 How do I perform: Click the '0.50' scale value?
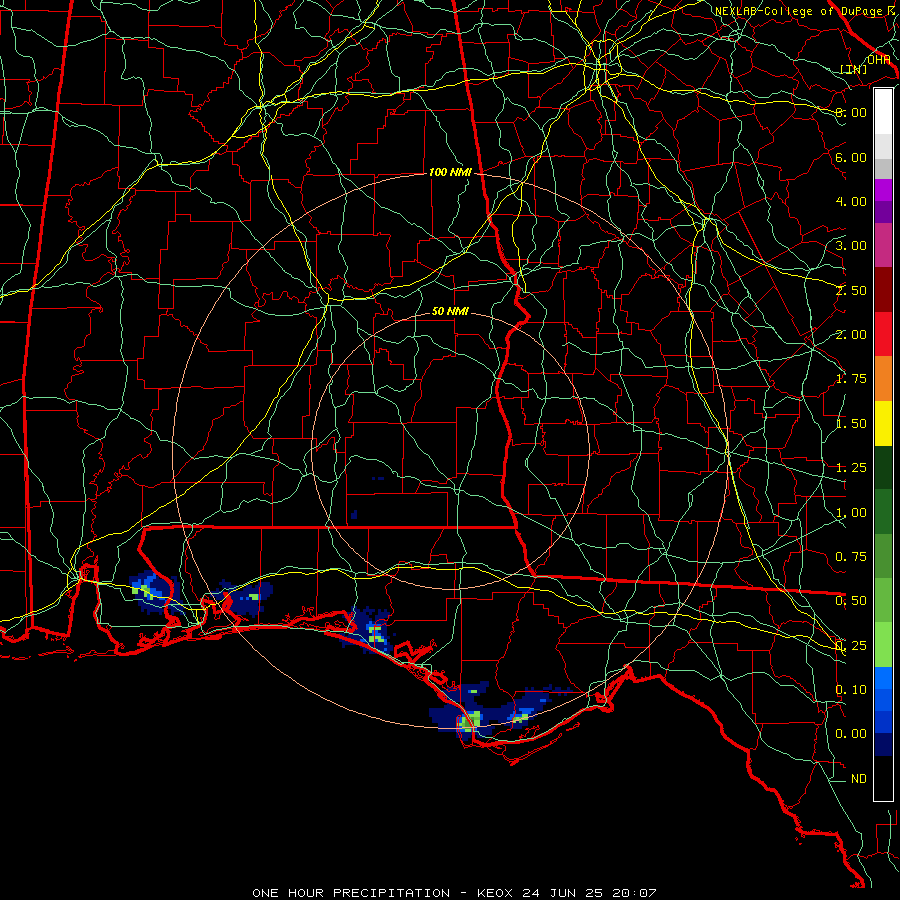pos(851,600)
